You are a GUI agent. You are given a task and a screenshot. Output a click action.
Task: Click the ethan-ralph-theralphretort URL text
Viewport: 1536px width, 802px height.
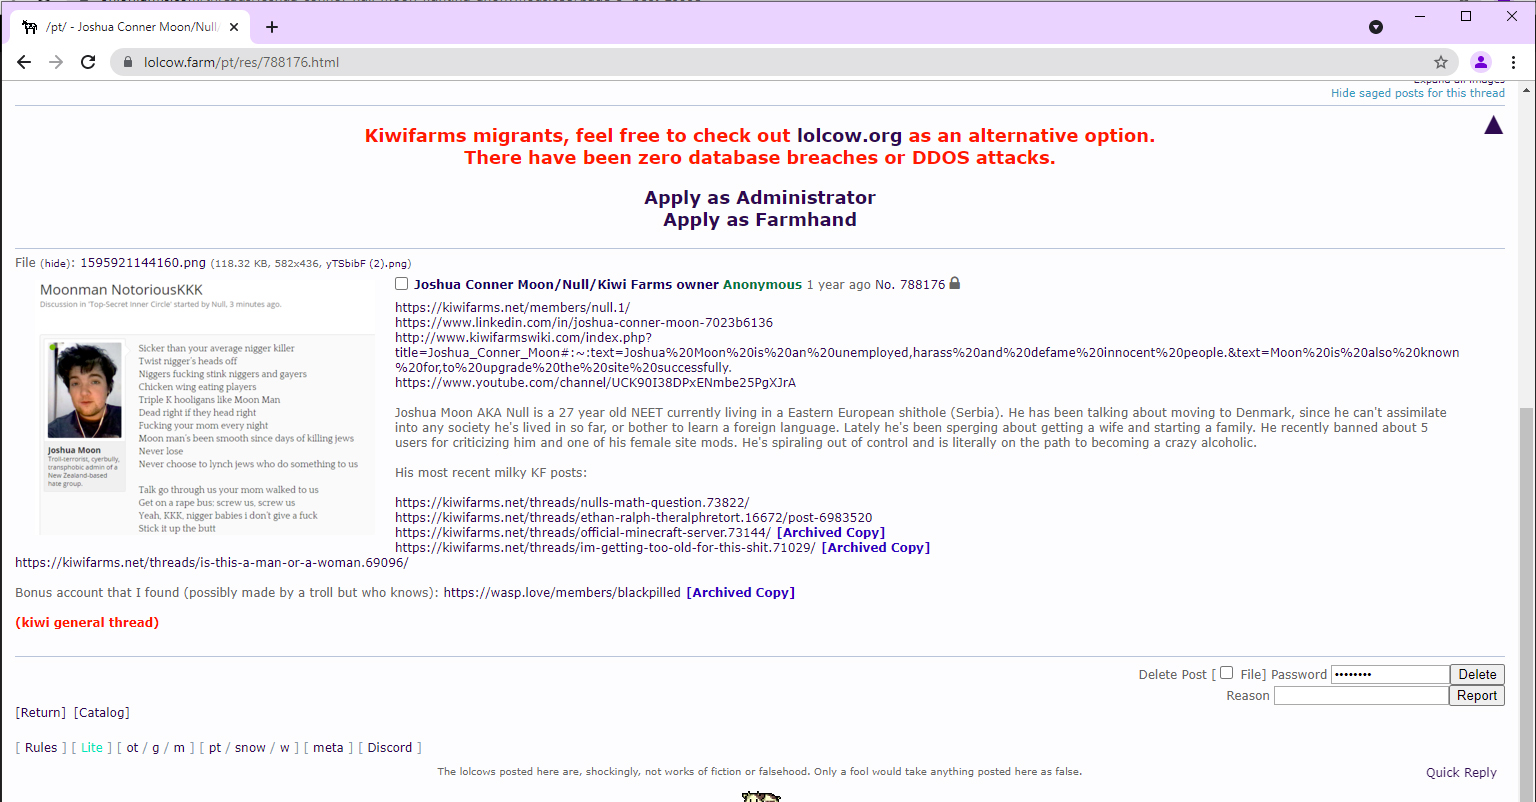pos(634,518)
